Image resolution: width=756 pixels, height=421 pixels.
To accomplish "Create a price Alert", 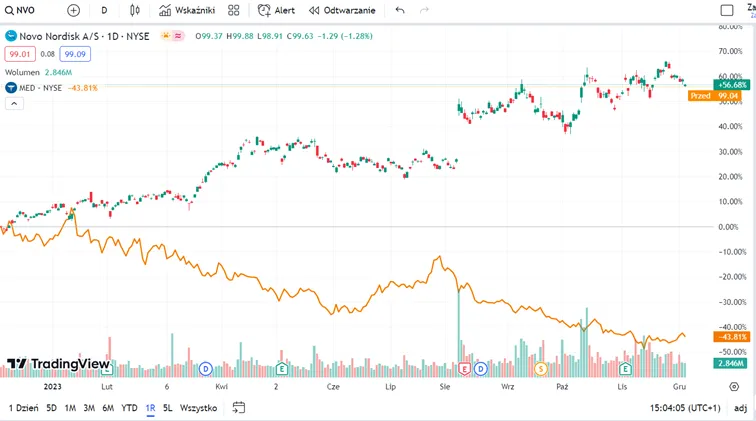I will [x=276, y=10].
